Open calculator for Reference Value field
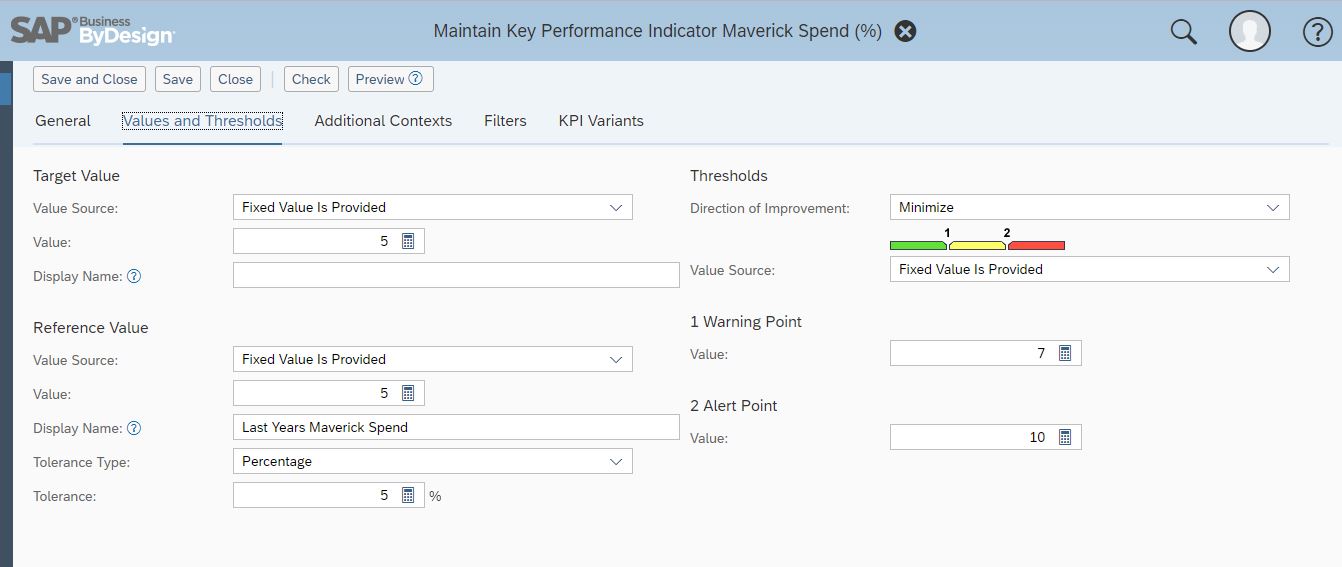The width and height of the screenshot is (1342, 567). point(408,393)
